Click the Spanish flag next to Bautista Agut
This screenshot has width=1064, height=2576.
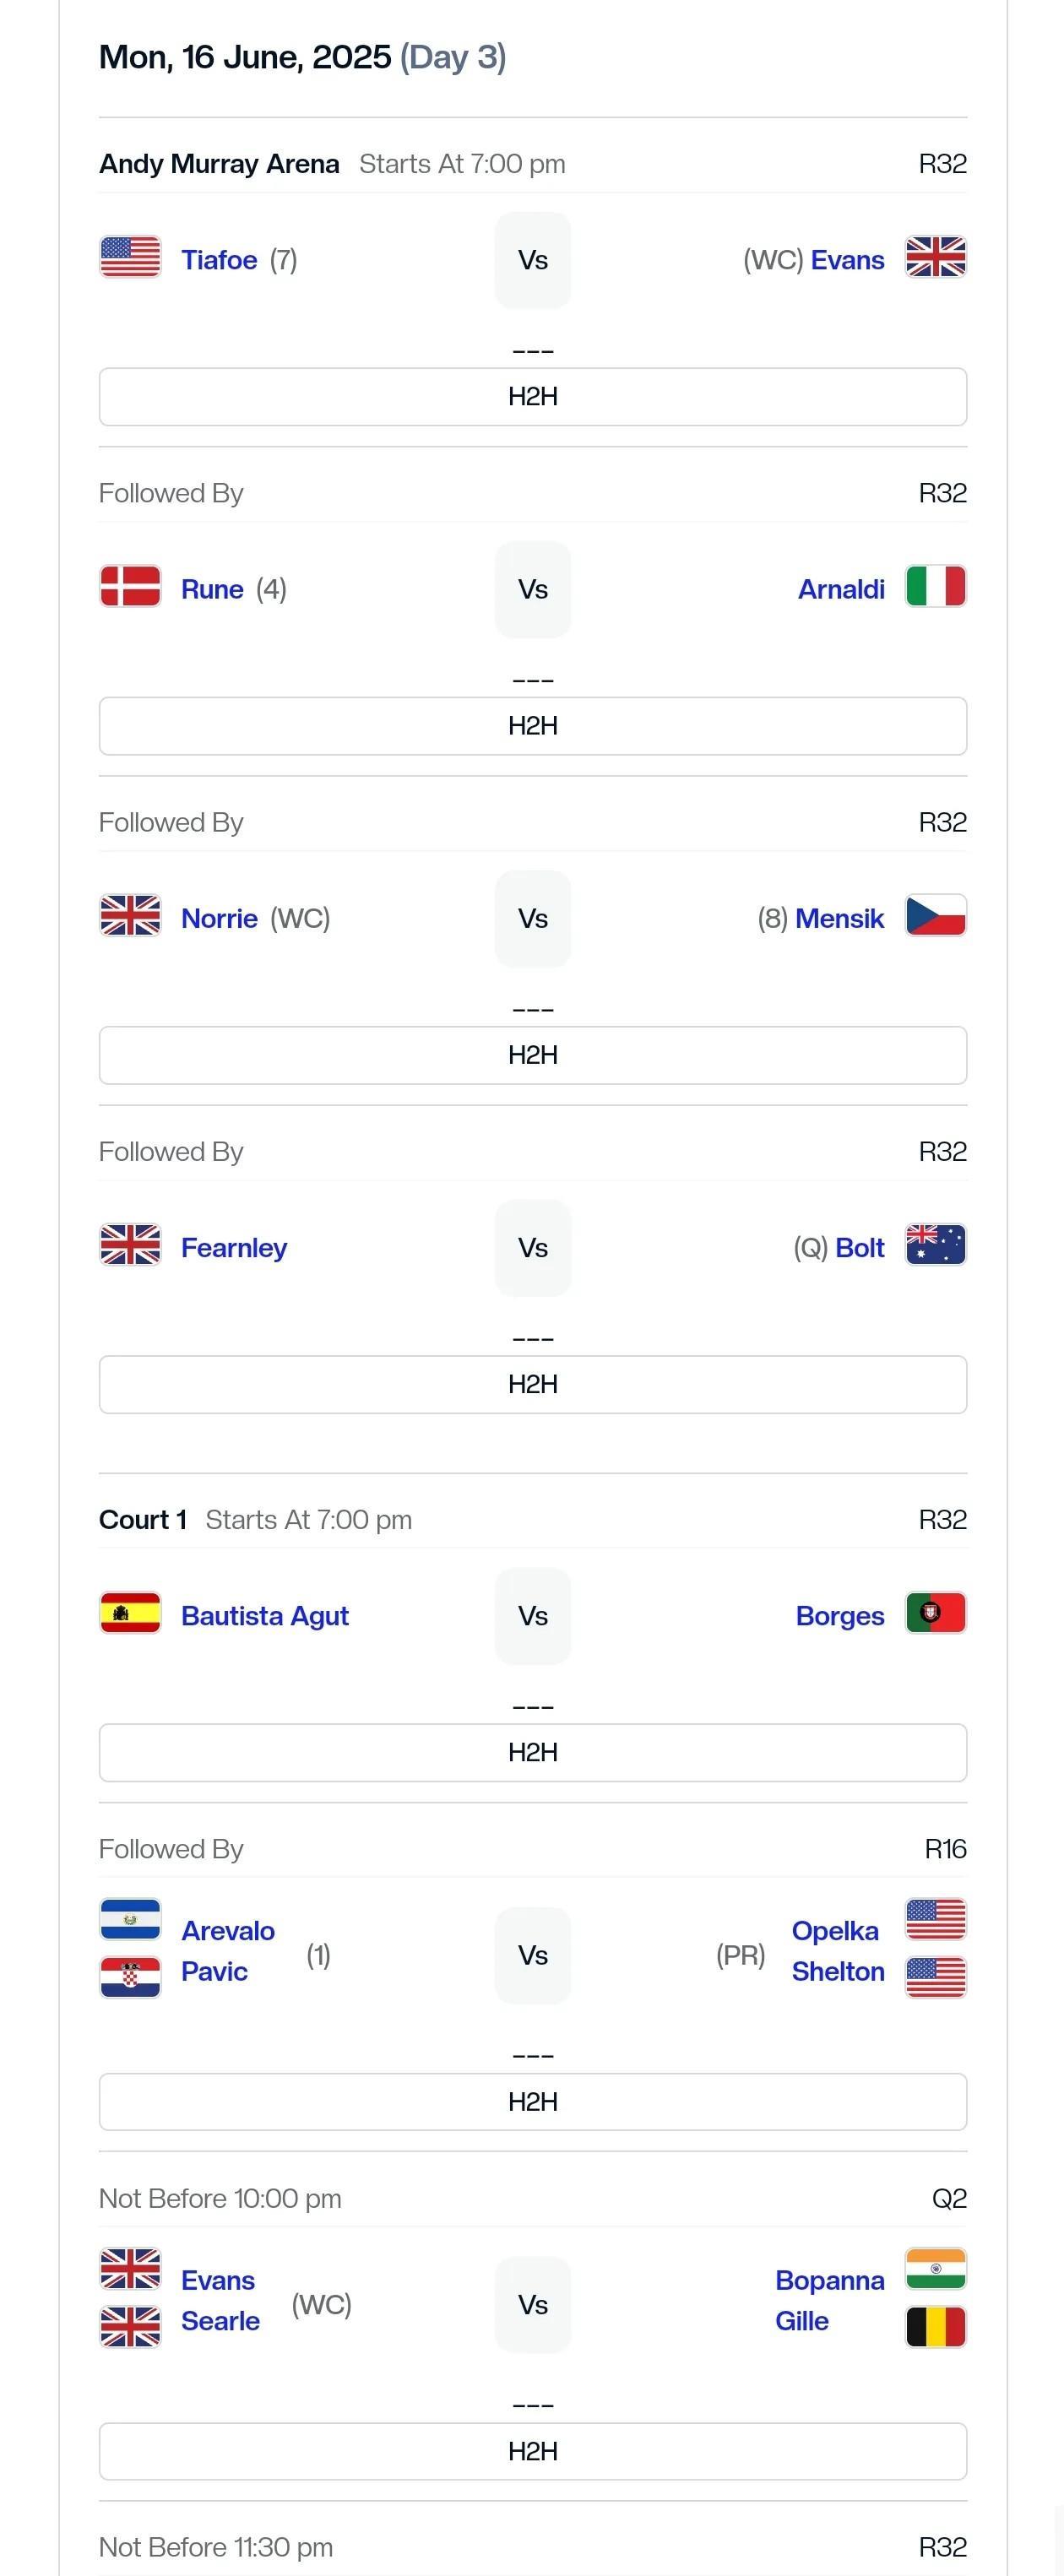(x=130, y=1612)
